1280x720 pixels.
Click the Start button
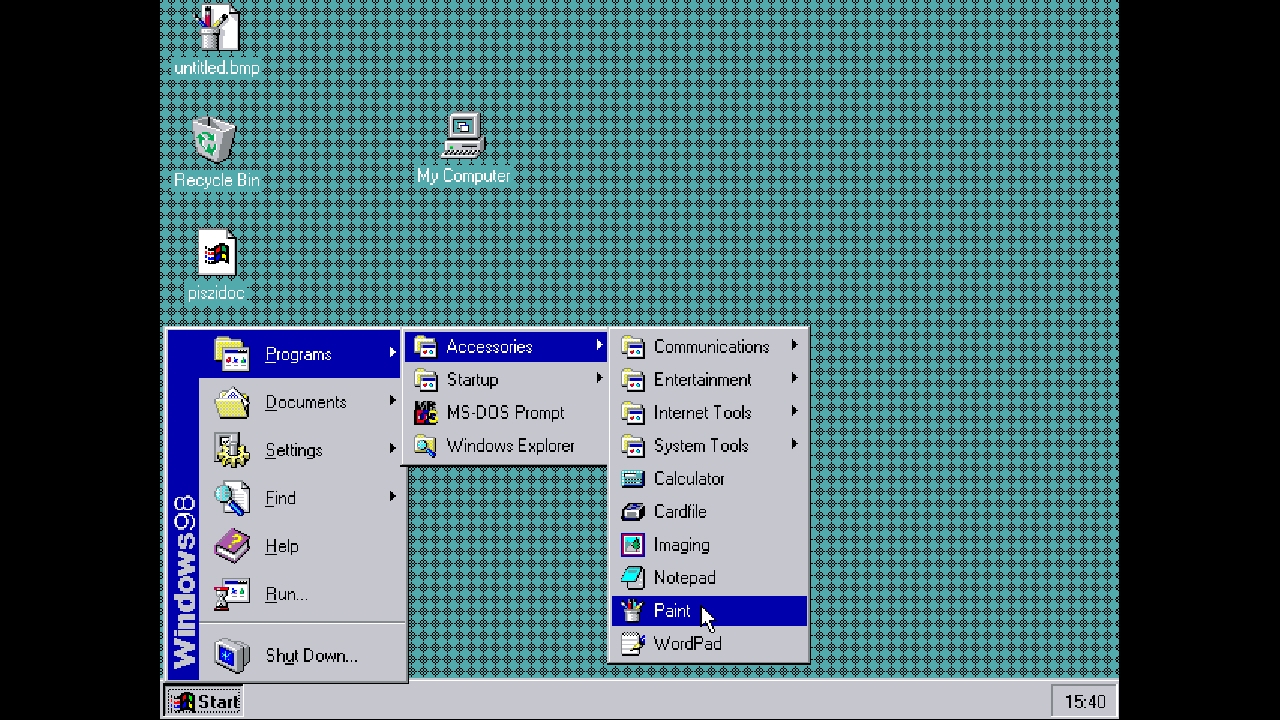point(203,701)
